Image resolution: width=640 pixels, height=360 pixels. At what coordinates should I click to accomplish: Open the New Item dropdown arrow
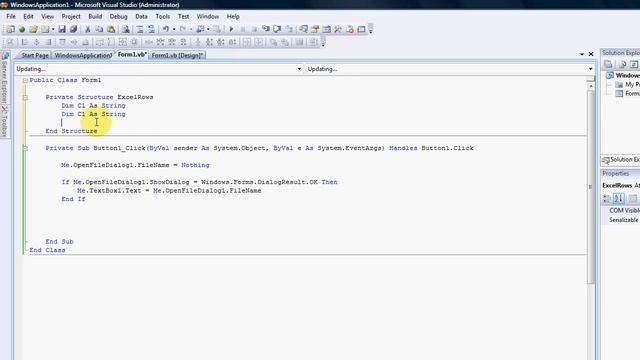(x=53, y=29)
